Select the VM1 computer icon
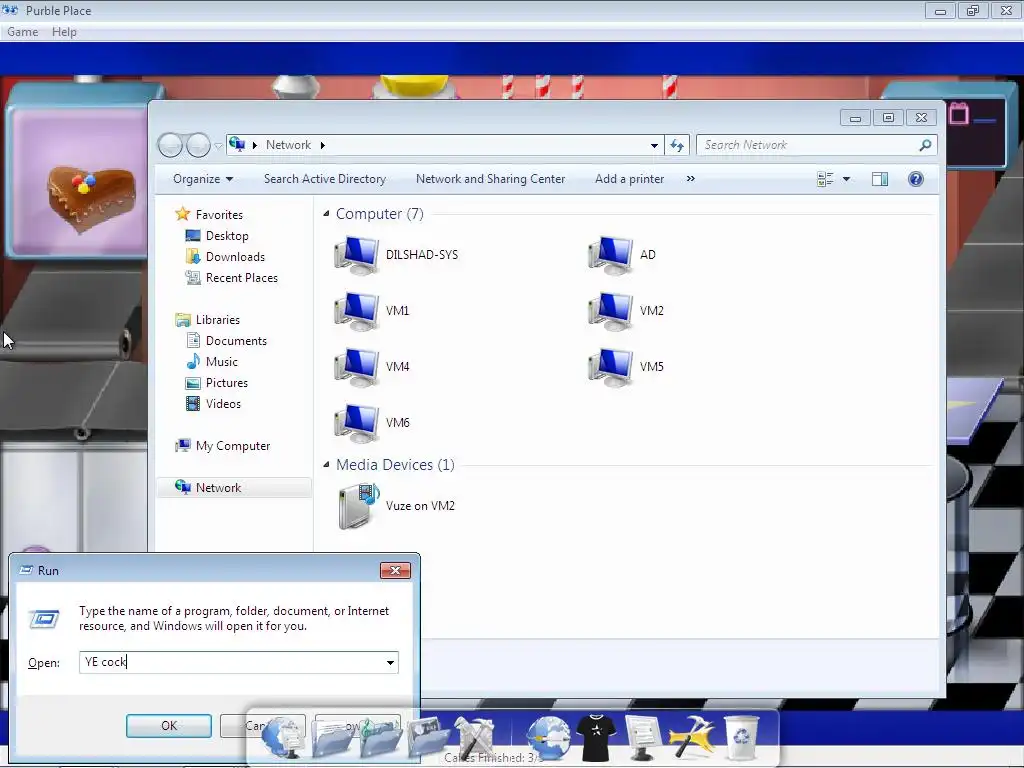This screenshot has width=1024, height=768. click(x=357, y=311)
